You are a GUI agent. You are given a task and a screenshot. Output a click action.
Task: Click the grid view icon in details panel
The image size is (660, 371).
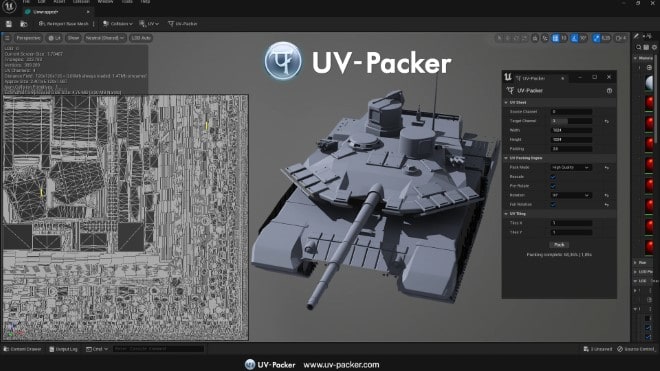[x=647, y=48]
